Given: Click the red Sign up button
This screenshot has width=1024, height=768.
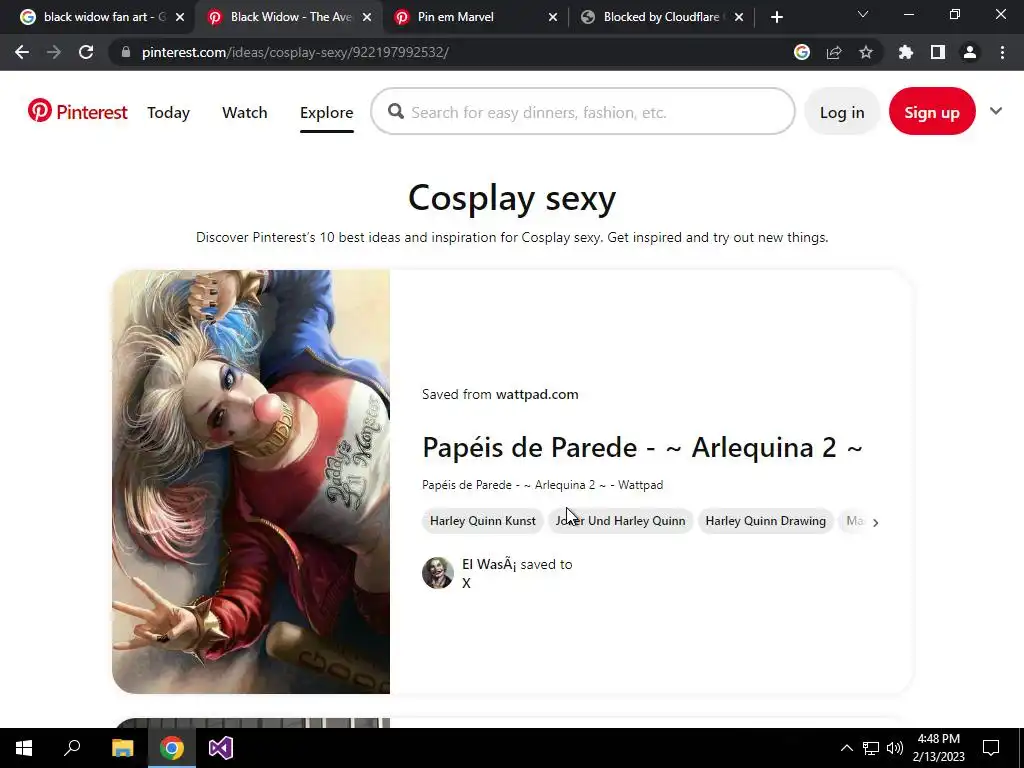Looking at the screenshot, I should point(932,112).
